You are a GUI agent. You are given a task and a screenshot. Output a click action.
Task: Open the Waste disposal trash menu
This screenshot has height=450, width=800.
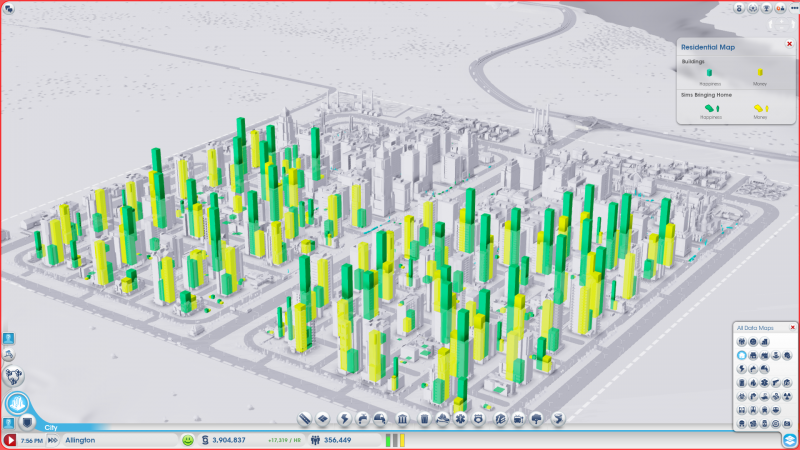click(423, 418)
